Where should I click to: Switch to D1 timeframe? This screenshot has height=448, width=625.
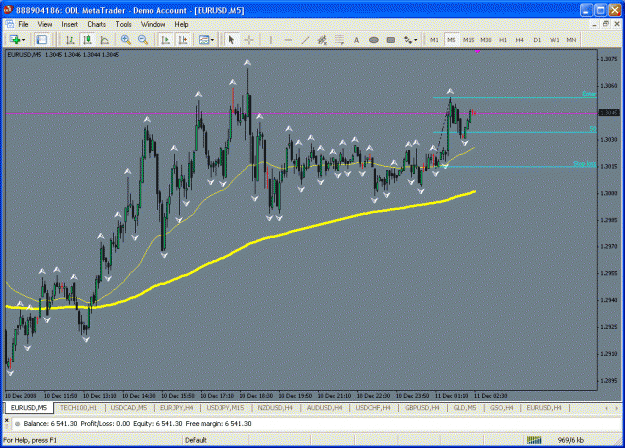pyautogui.click(x=537, y=40)
